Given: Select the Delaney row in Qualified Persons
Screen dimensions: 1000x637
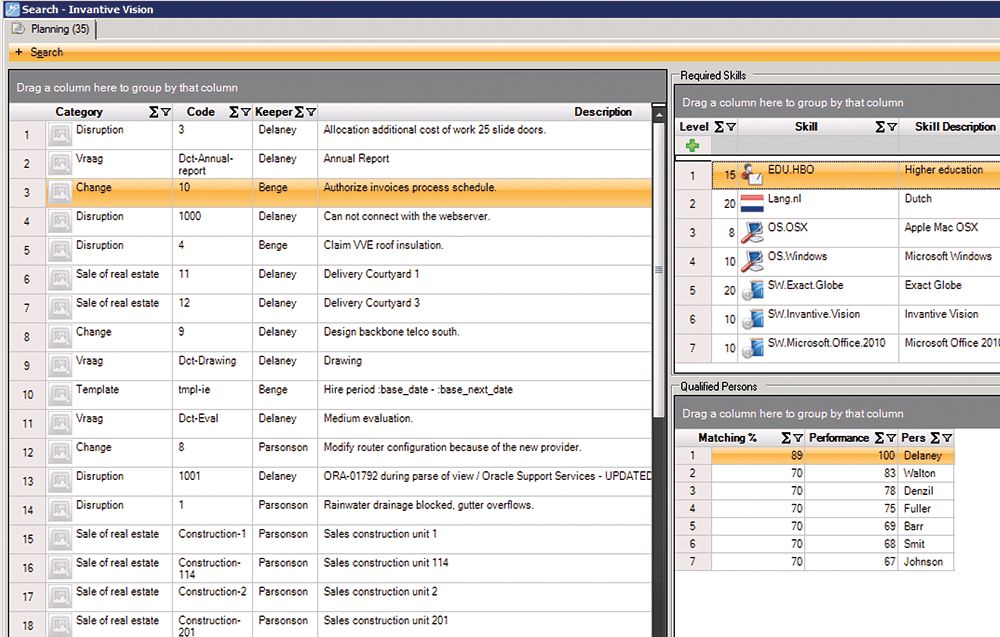Looking at the screenshot, I should 922,455.
